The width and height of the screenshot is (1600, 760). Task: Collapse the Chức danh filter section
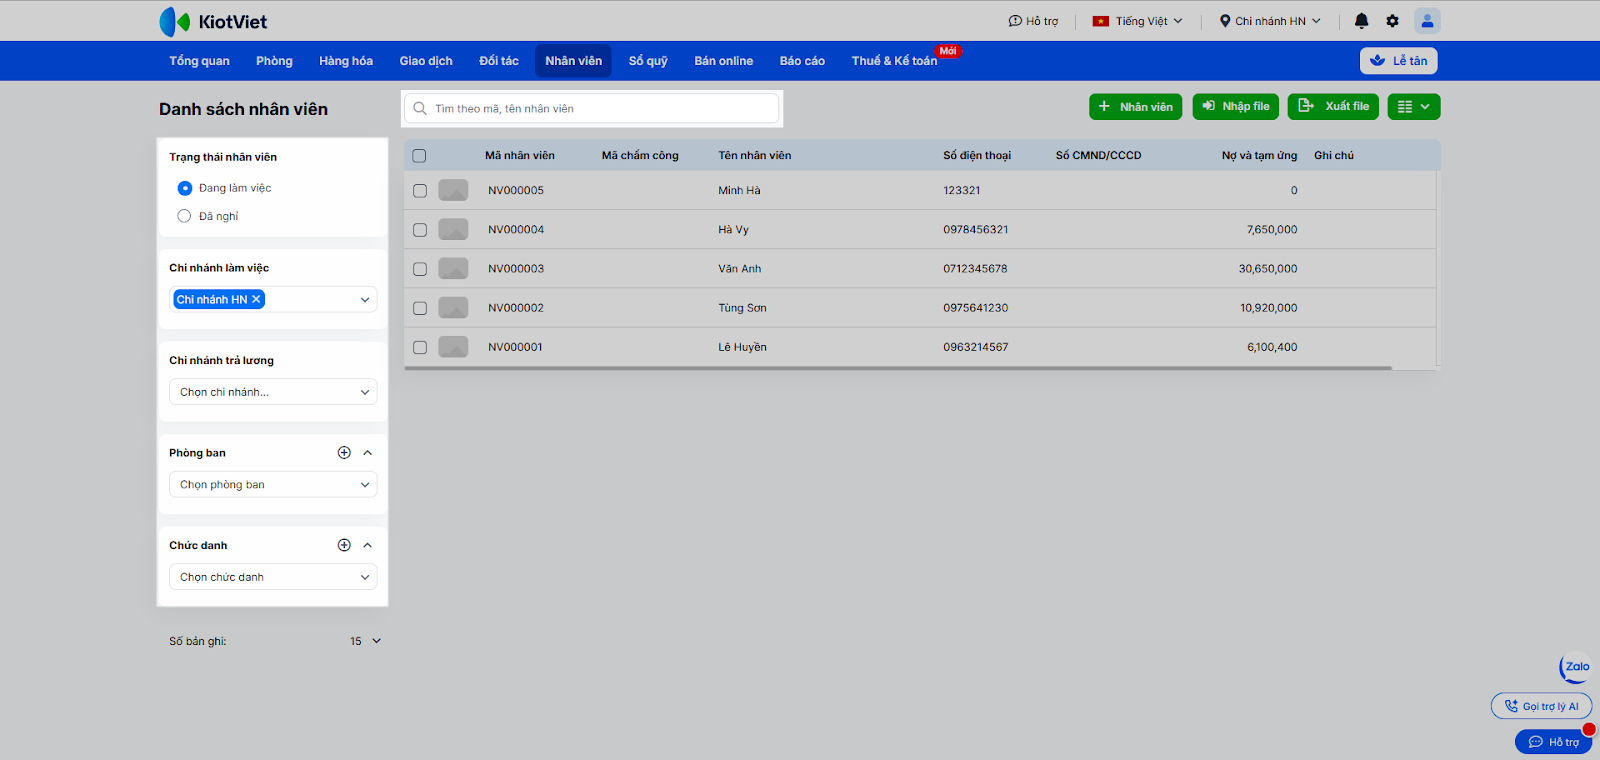[367, 545]
